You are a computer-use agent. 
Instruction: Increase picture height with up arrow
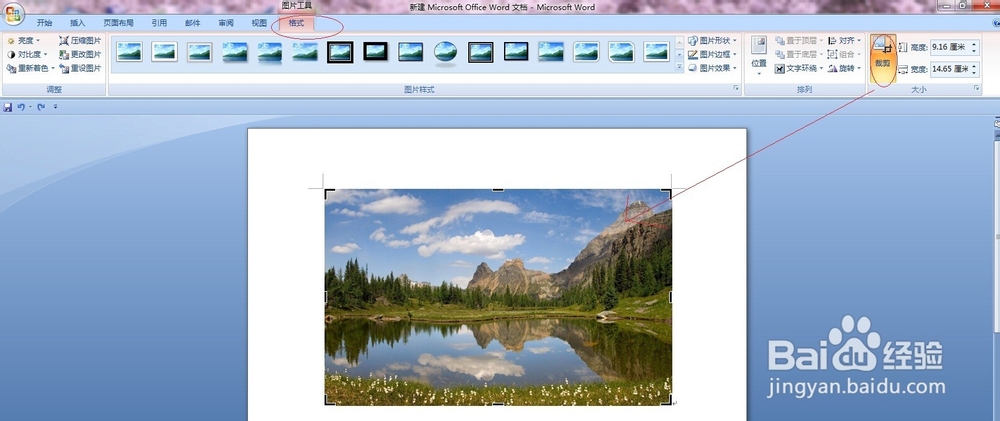point(974,43)
